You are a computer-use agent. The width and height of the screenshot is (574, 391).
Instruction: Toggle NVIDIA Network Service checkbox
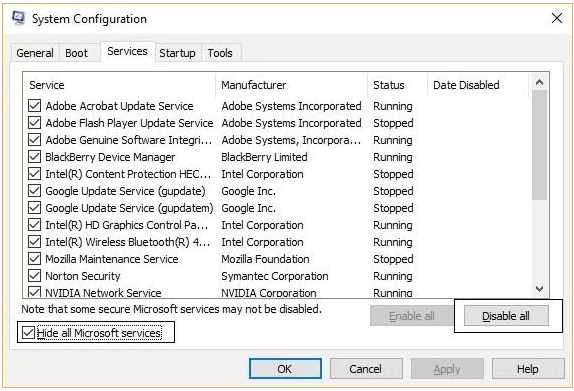tap(34, 292)
